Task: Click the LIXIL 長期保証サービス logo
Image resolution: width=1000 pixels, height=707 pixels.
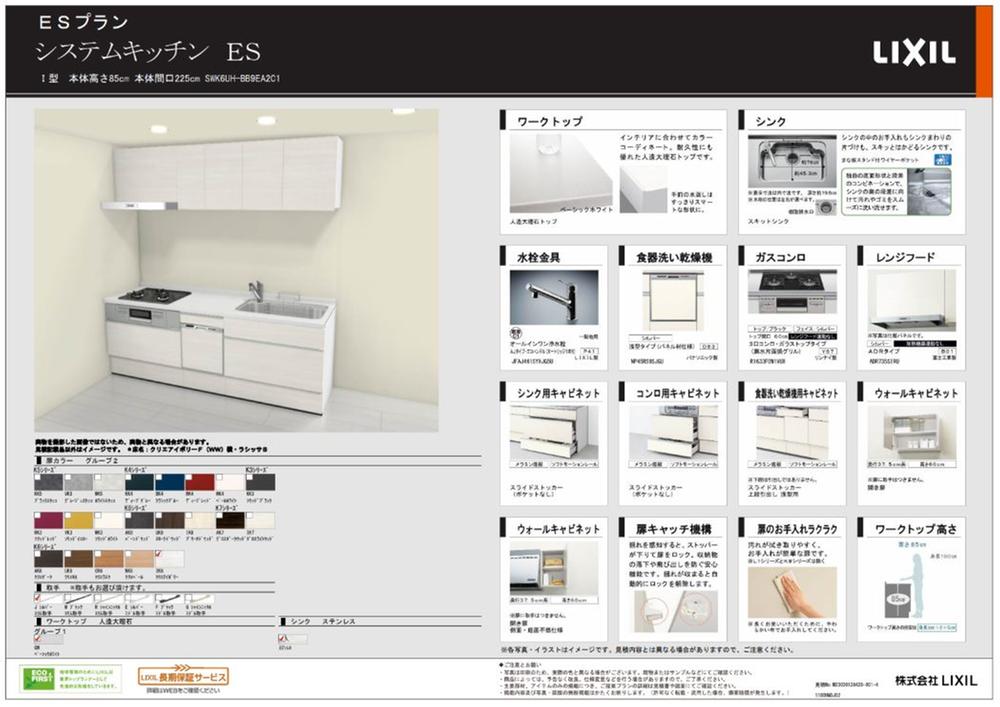Action: (183, 678)
